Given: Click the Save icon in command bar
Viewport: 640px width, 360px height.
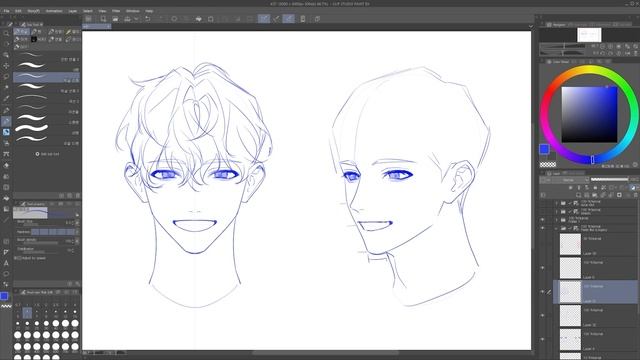Looking at the screenshot, I should (x=127, y=19).
